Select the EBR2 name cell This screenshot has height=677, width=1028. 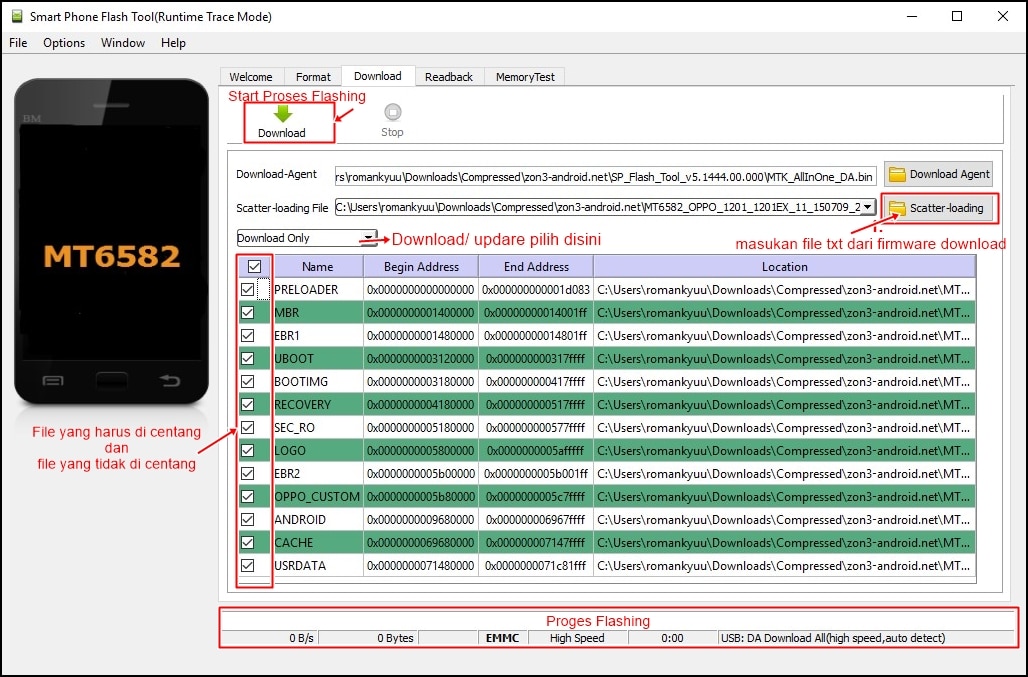[318, 473]
